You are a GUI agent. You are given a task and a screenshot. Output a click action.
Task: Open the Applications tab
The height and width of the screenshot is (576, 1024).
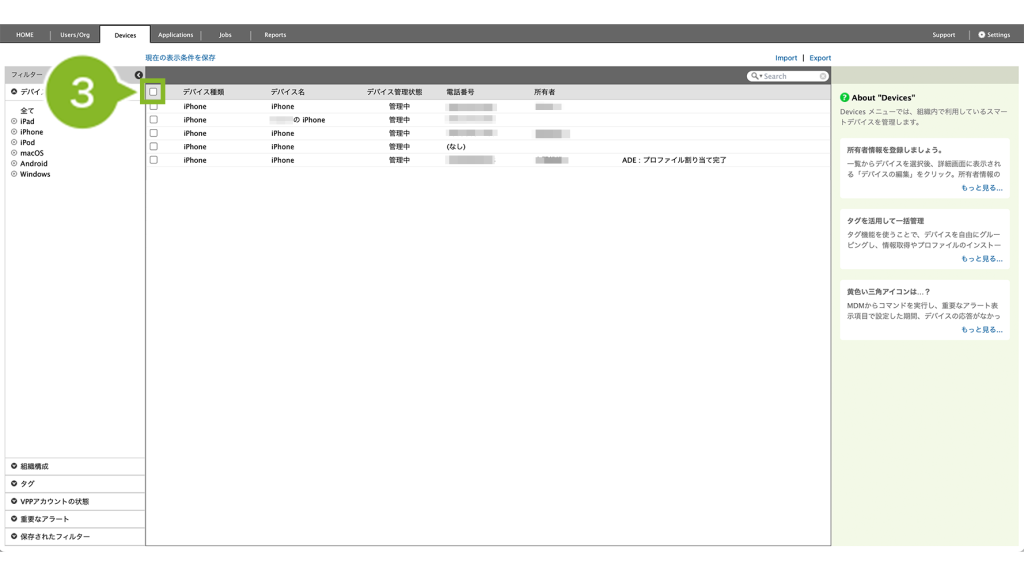click(176, 35)
